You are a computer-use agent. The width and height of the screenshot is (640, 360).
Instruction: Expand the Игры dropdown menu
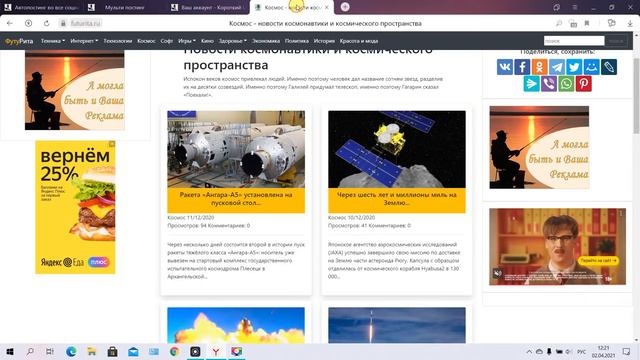pos(187,41)
